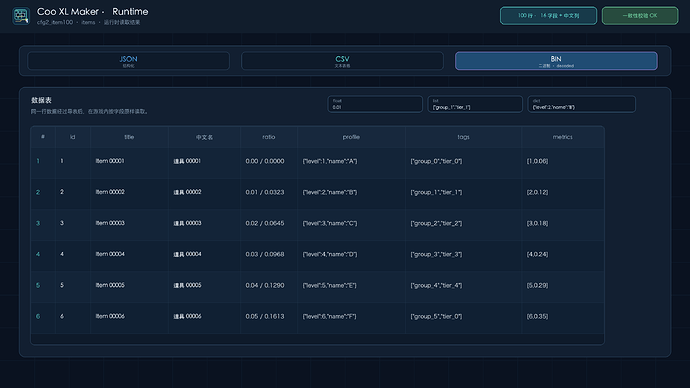Click the '#' column header

tap(43, 137)
